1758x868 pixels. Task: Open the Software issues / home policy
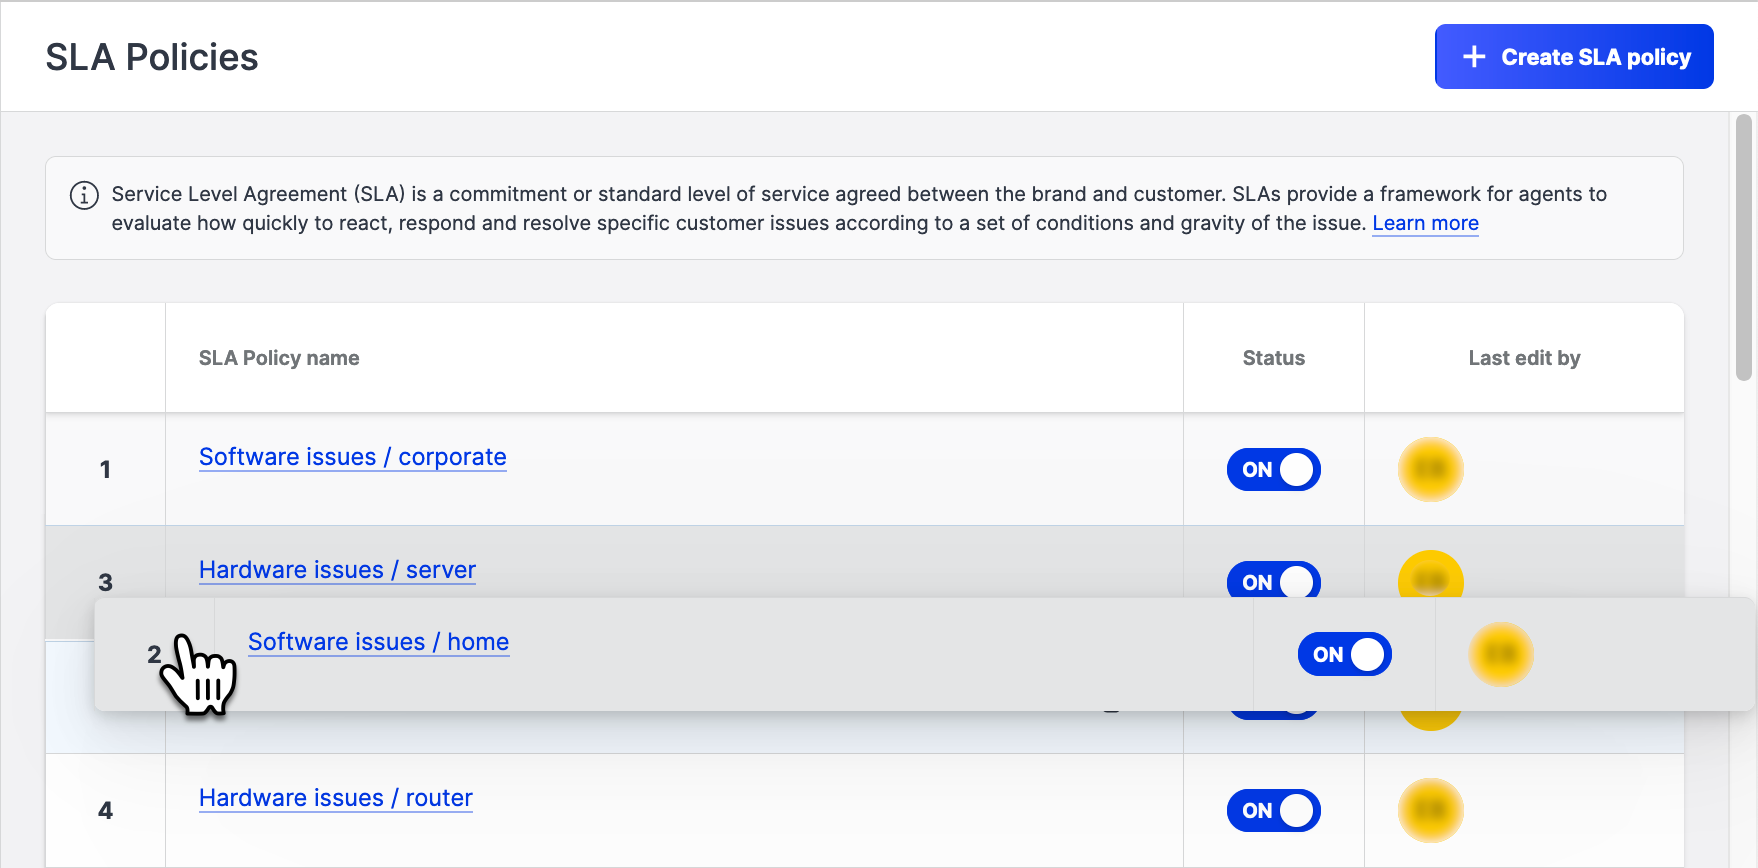point(378,642)
